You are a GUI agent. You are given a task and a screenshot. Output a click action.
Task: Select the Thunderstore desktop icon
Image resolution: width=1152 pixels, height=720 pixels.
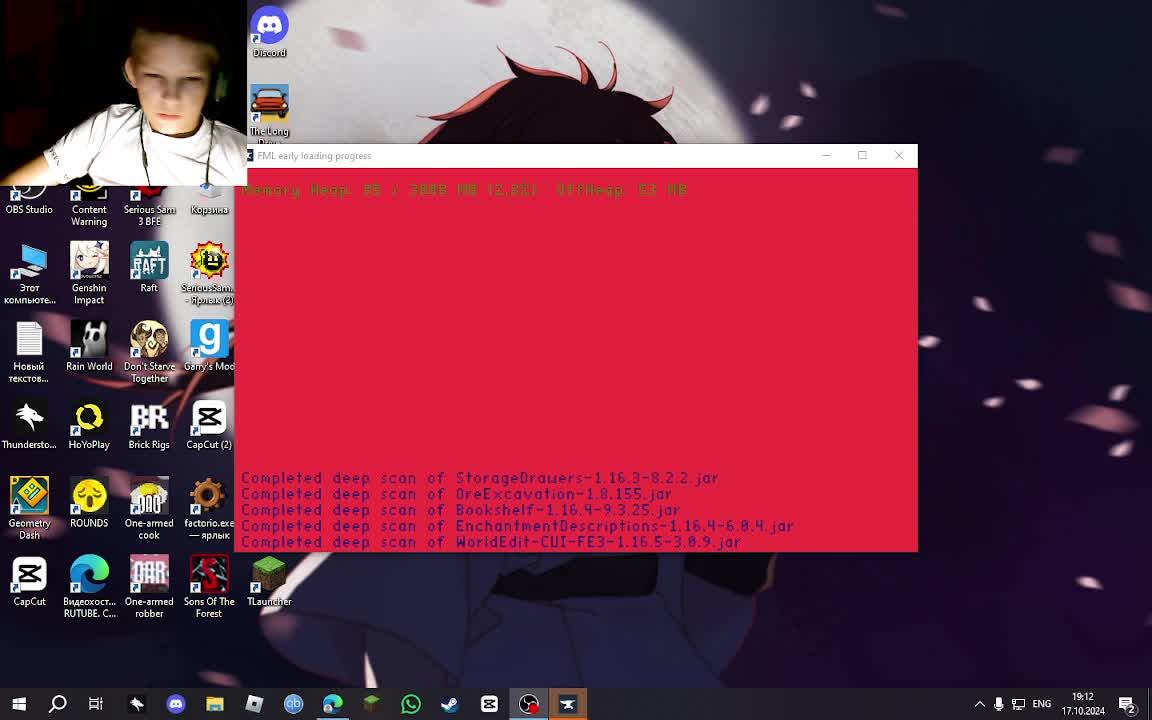[29, 424]
